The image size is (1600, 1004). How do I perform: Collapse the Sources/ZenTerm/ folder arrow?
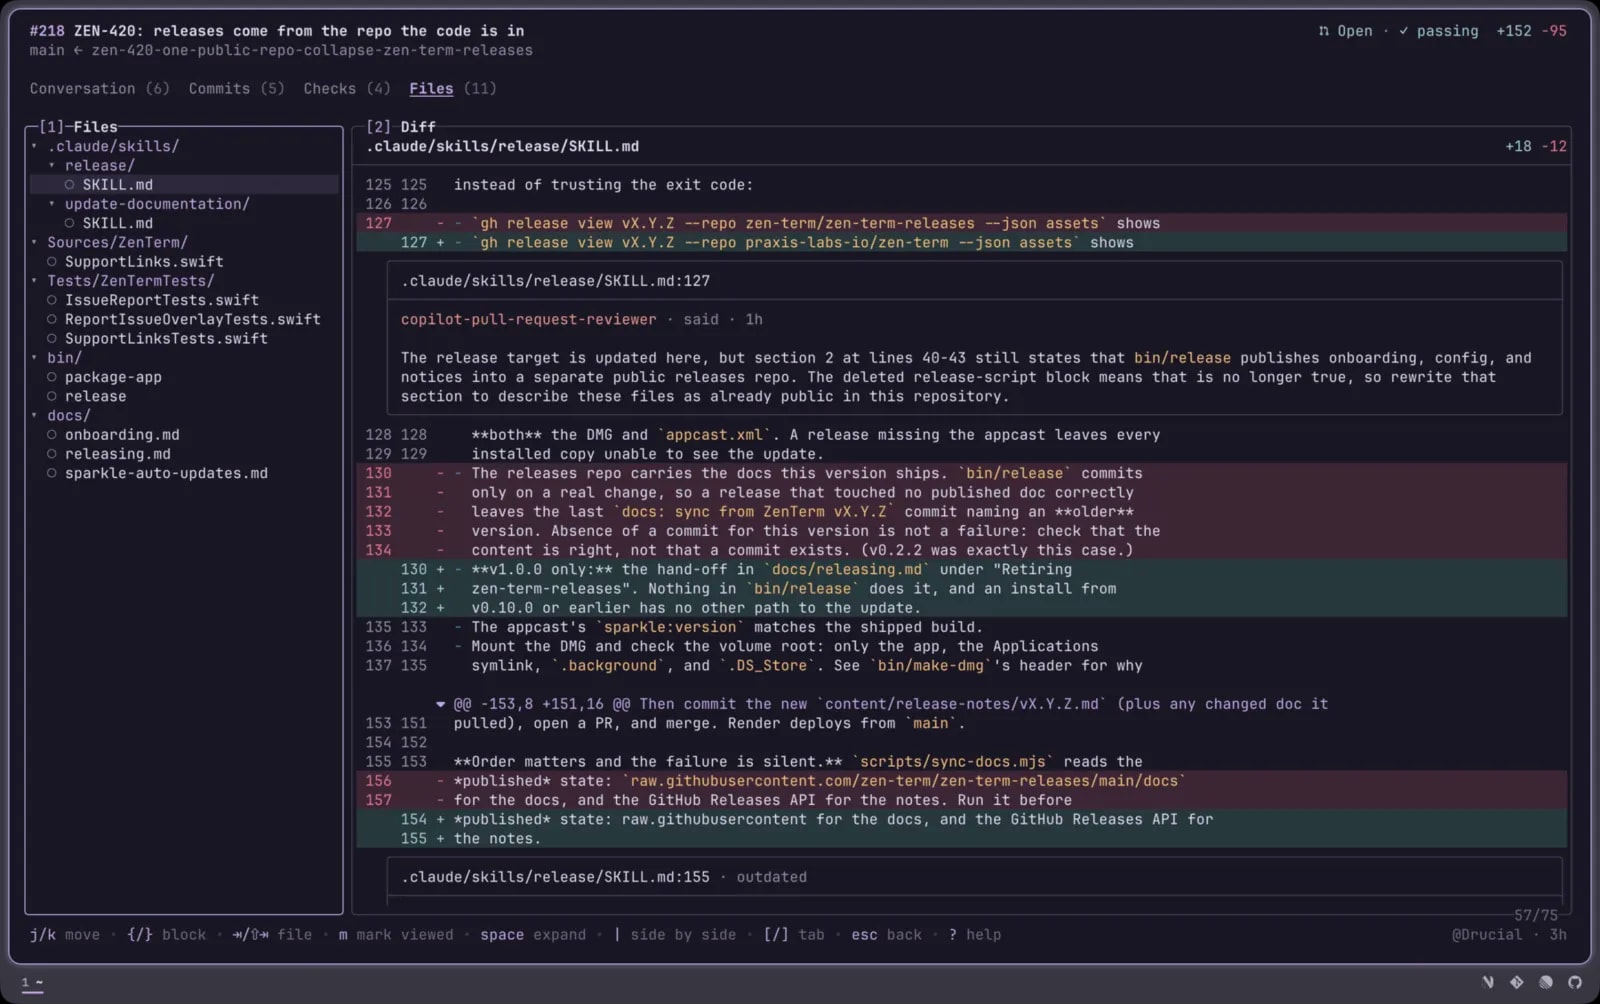point(34,243)
